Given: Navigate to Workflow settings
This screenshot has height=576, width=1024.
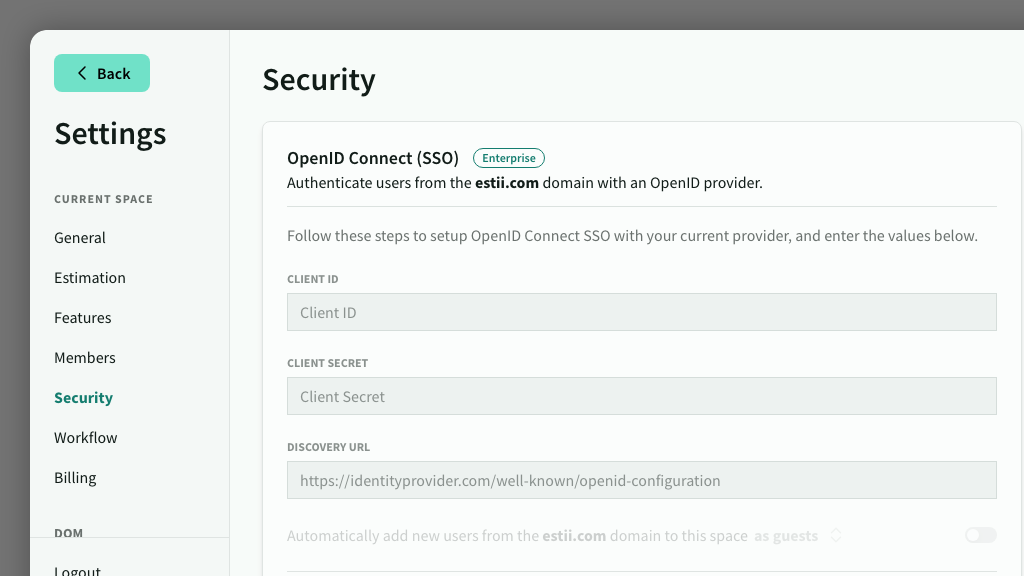Looking at the screenshot, I should (86, 438).
